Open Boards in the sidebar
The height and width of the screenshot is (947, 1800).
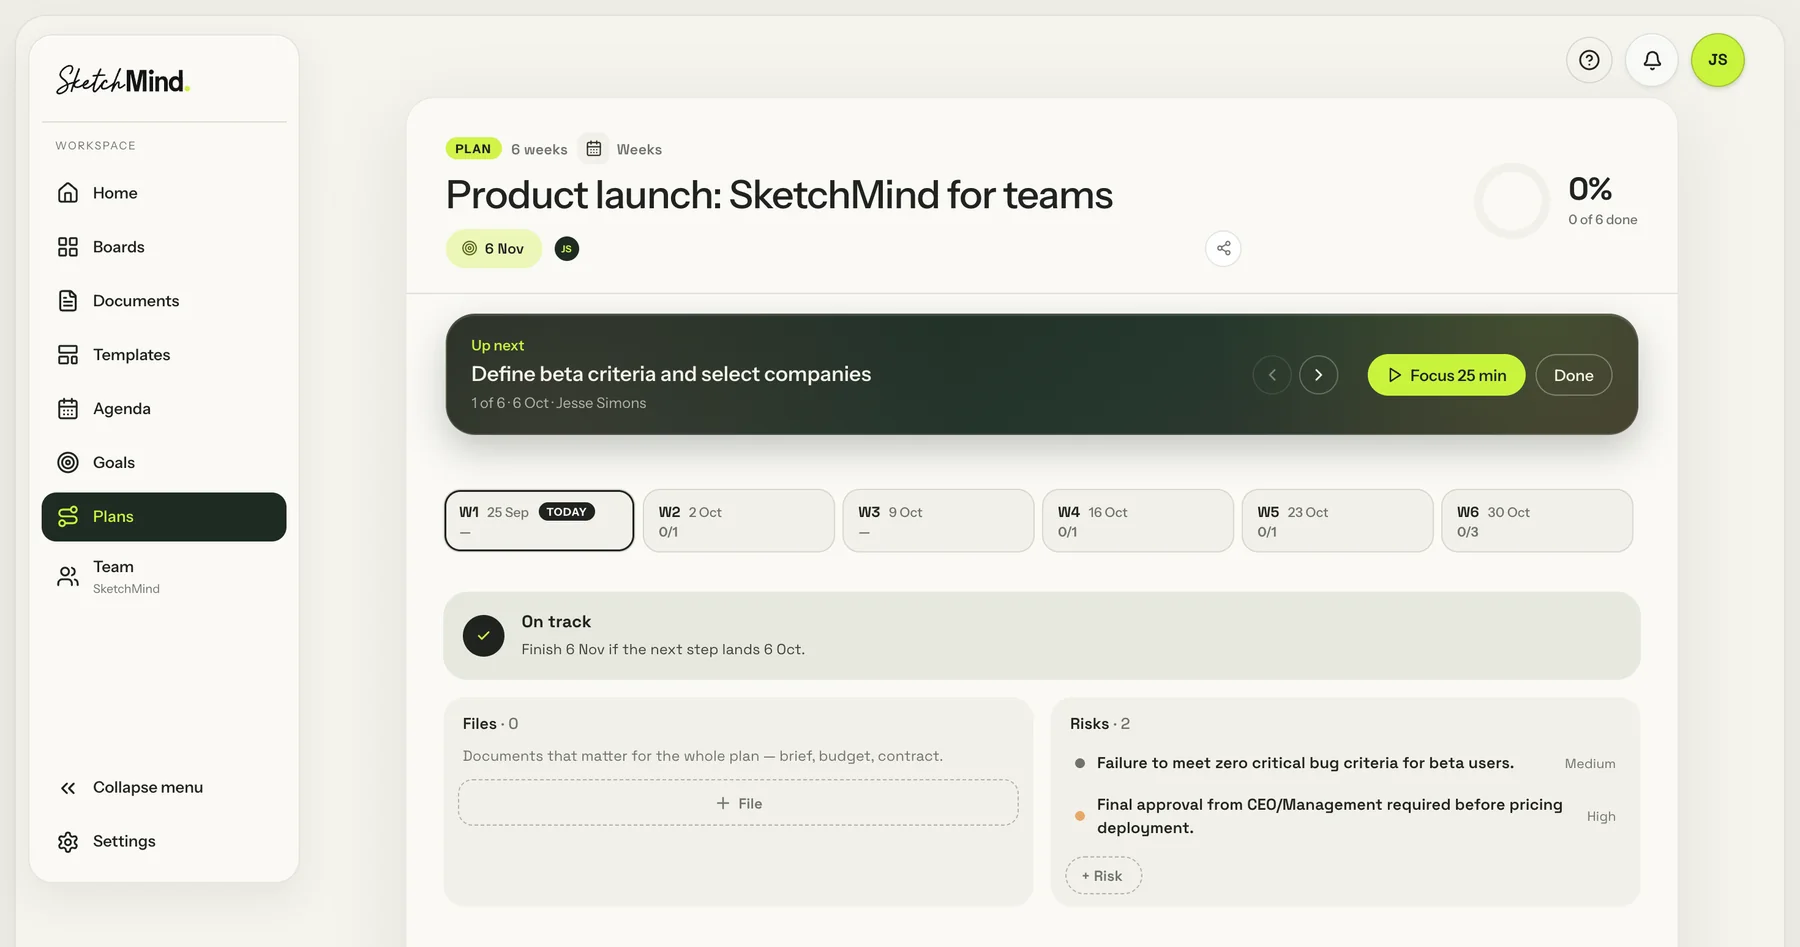pyautogui.click(x=164, y=247)
